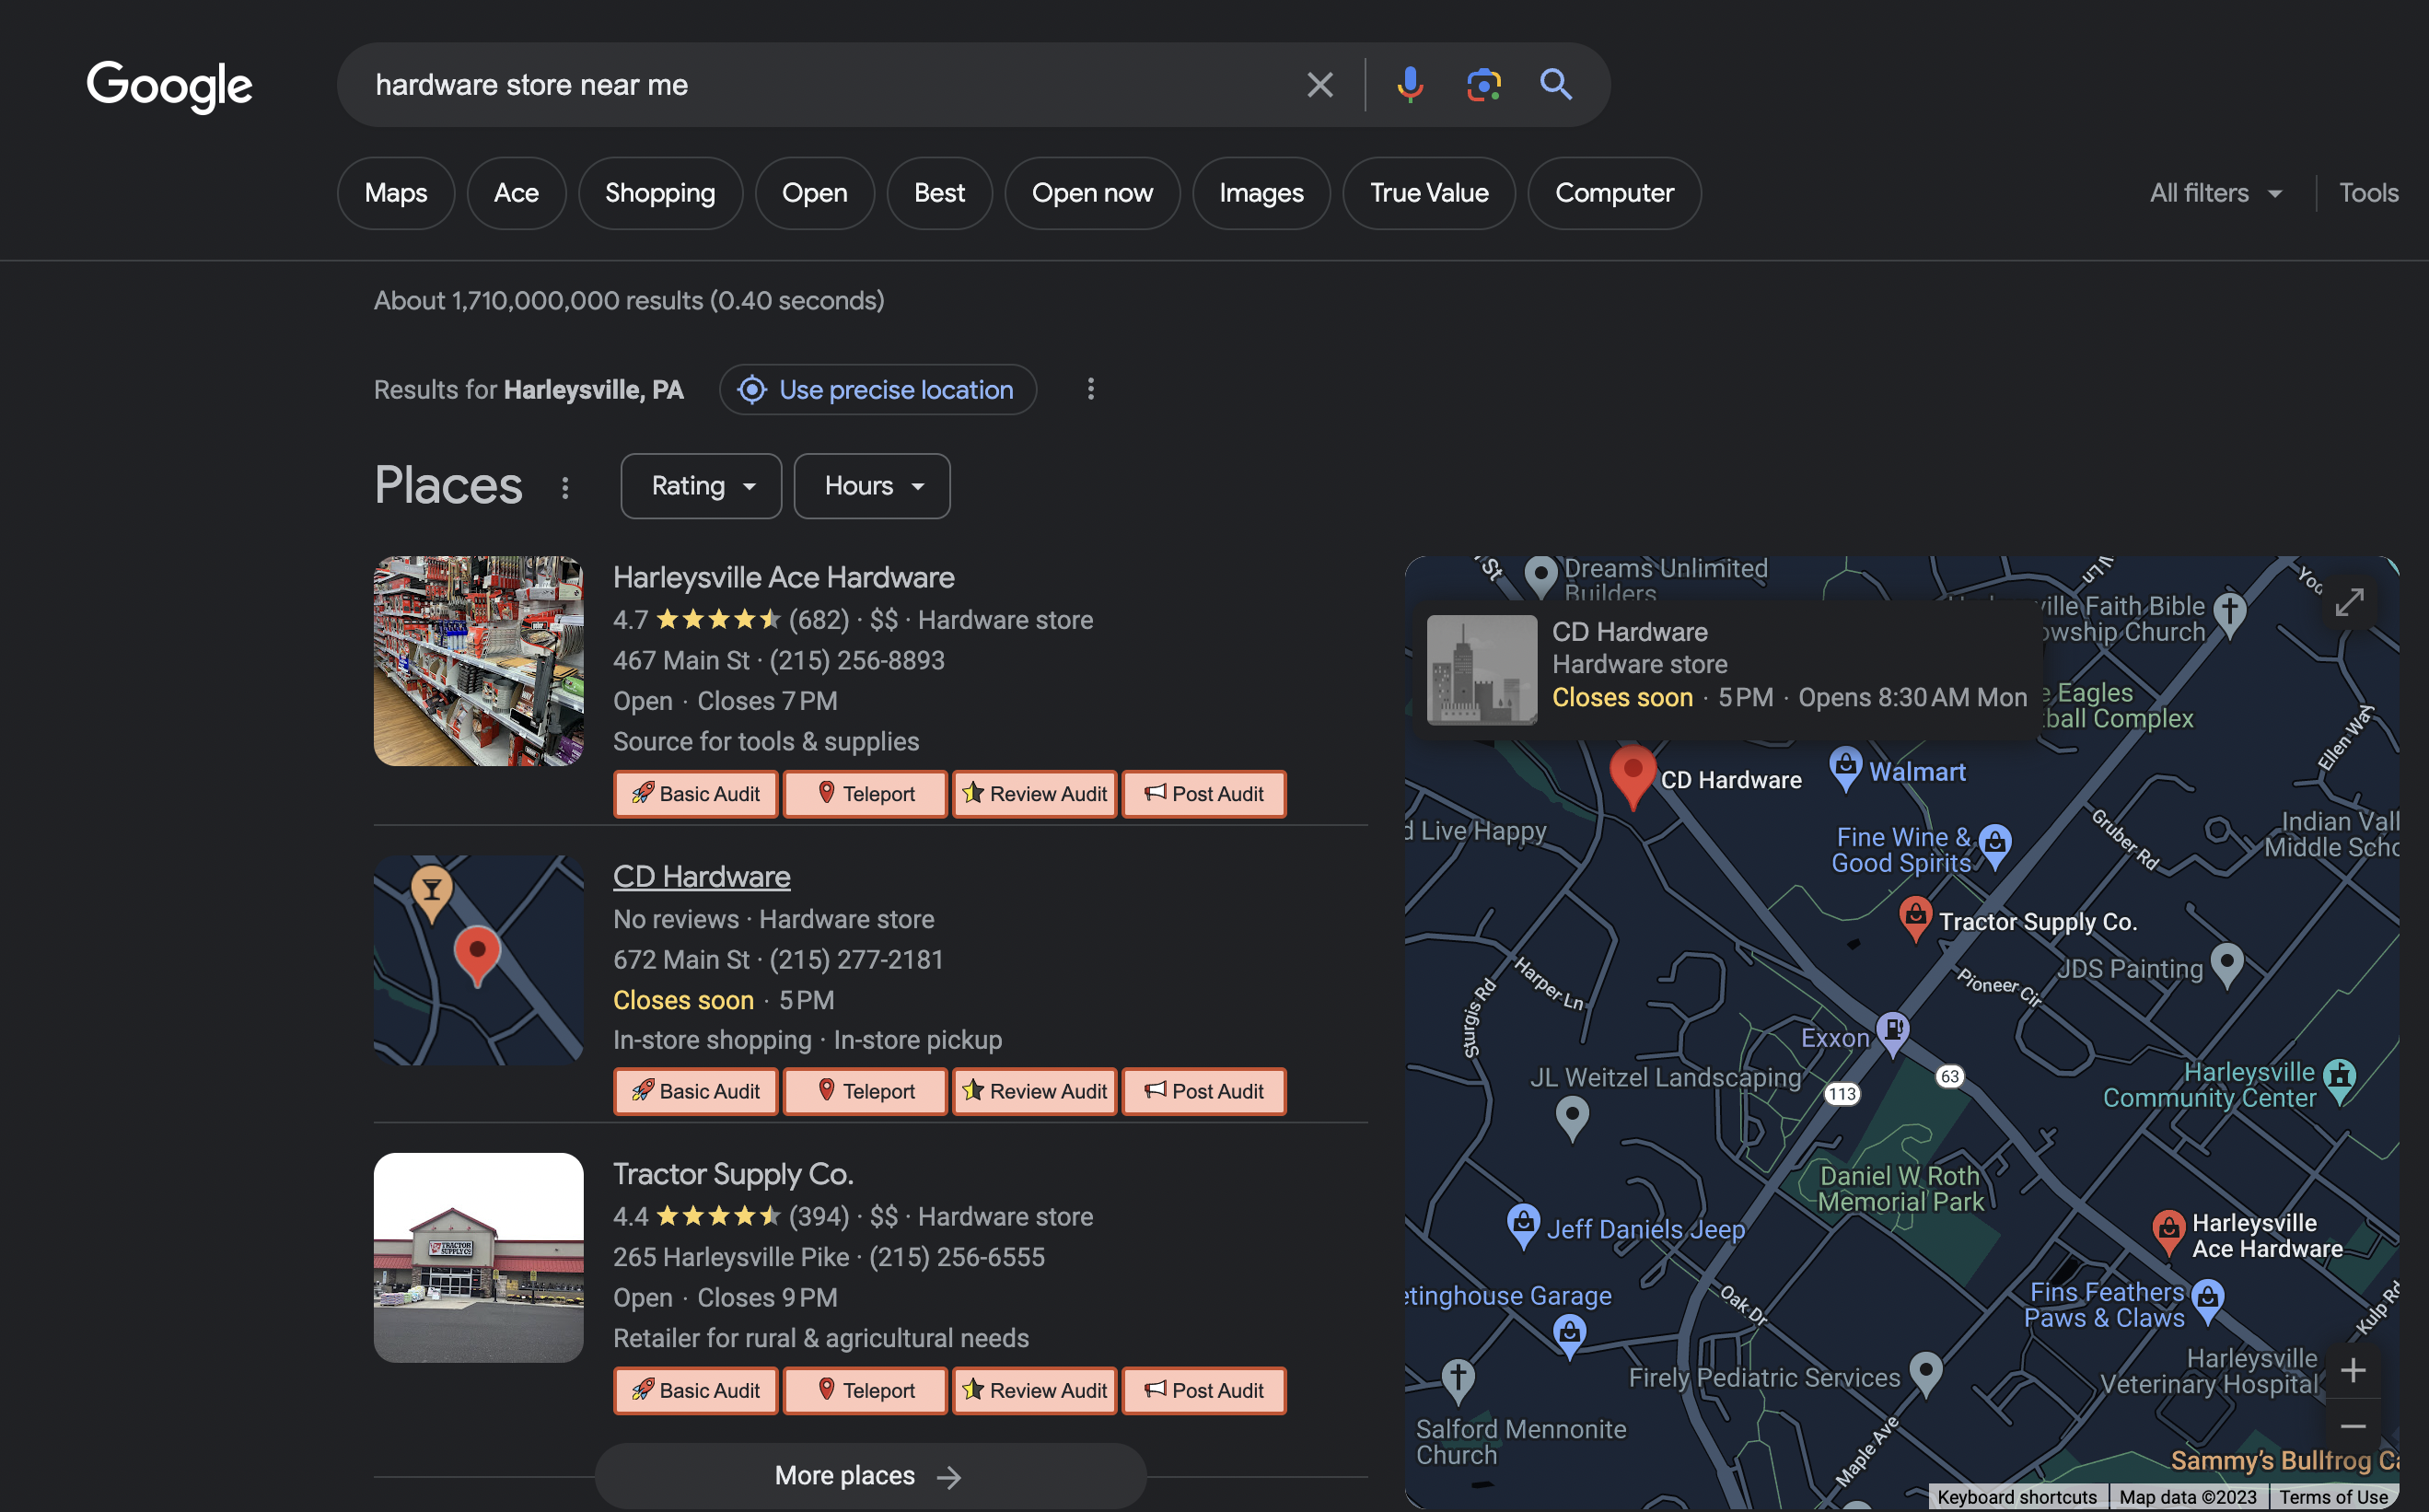Click the Fine Wine & Good Spirits marker

pyautogui.click(x=1994, y=847)
